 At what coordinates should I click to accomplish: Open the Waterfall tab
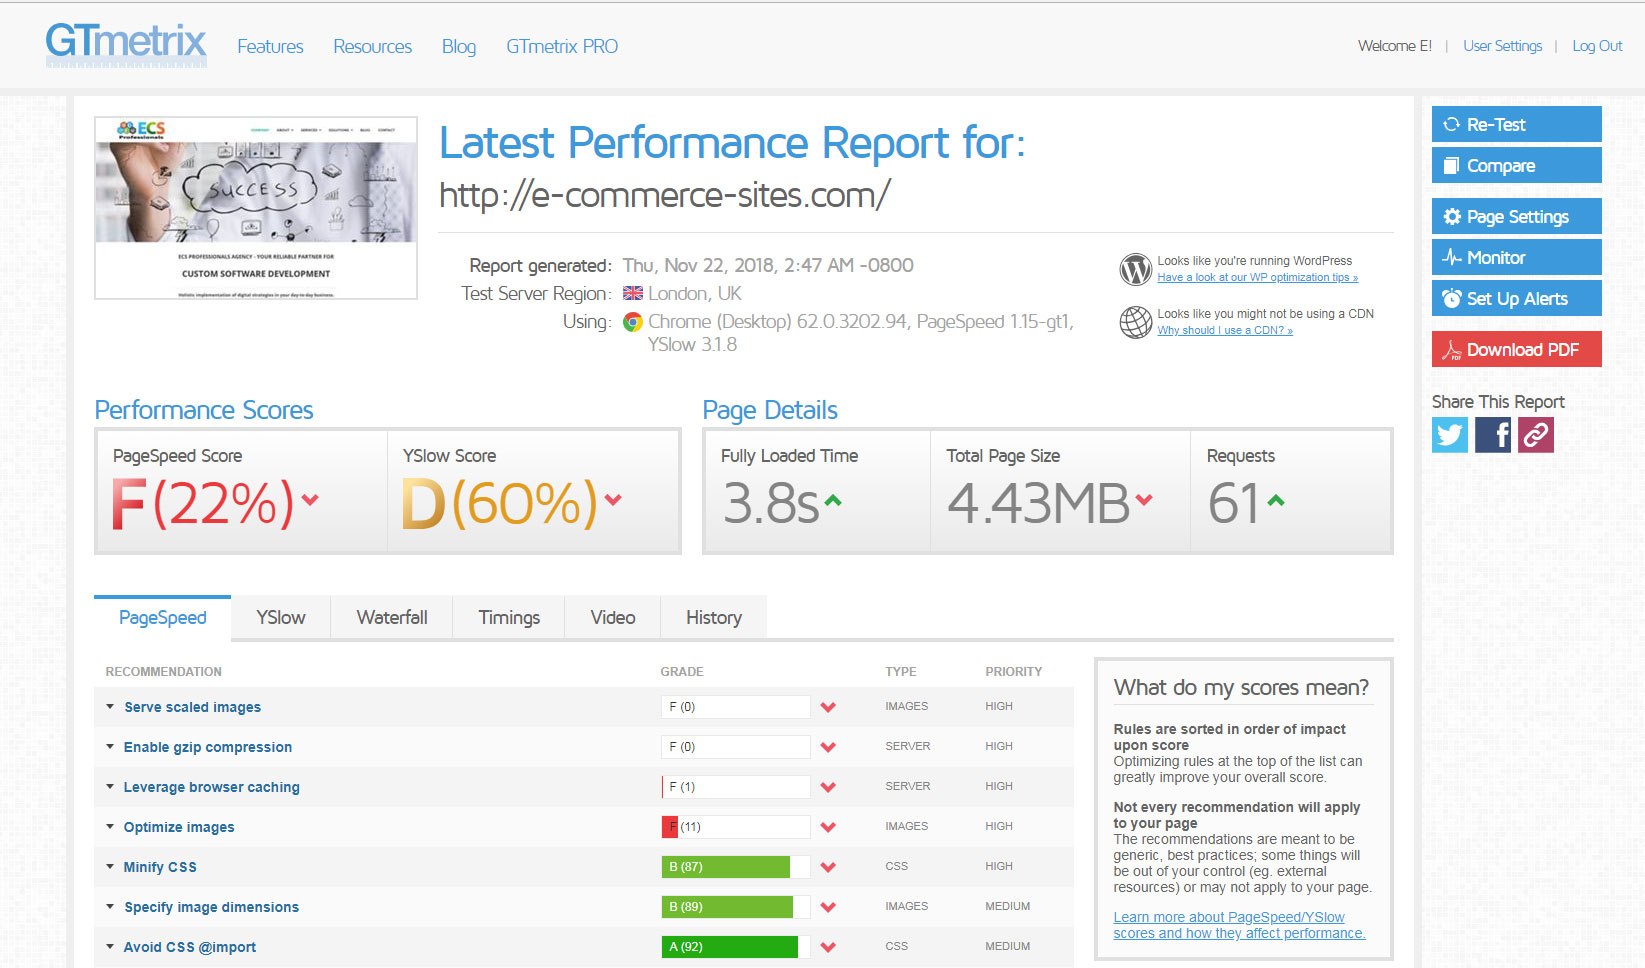[392, 618]
